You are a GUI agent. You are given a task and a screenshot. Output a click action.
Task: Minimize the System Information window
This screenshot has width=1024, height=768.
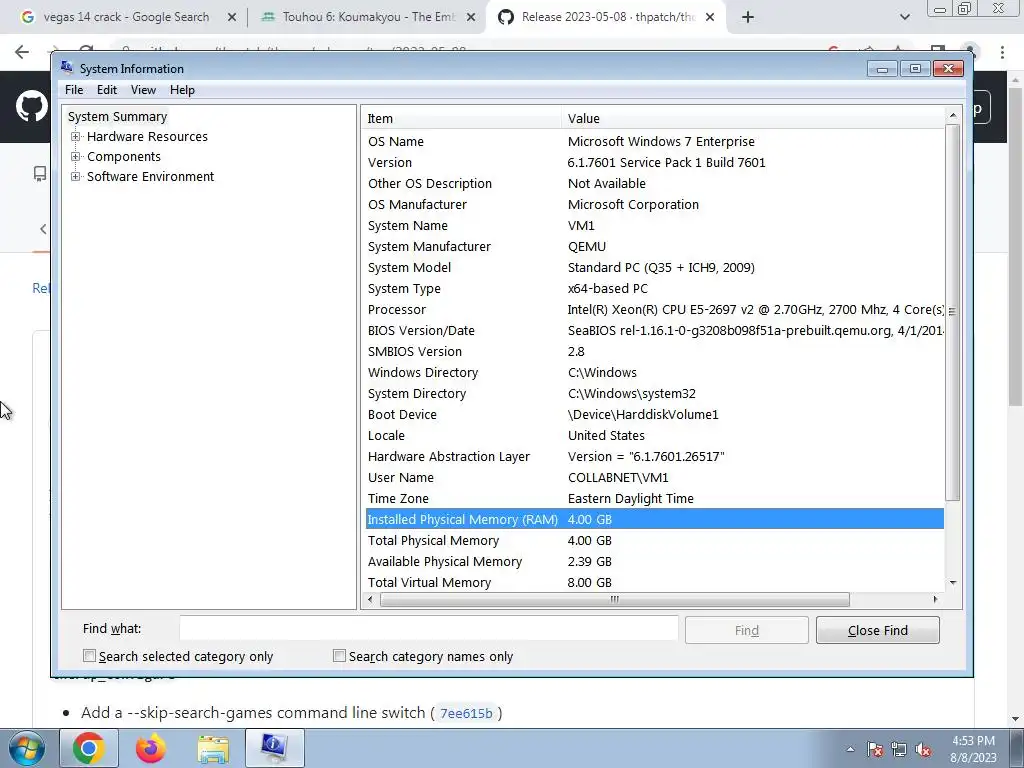click(x=882, y=69)
